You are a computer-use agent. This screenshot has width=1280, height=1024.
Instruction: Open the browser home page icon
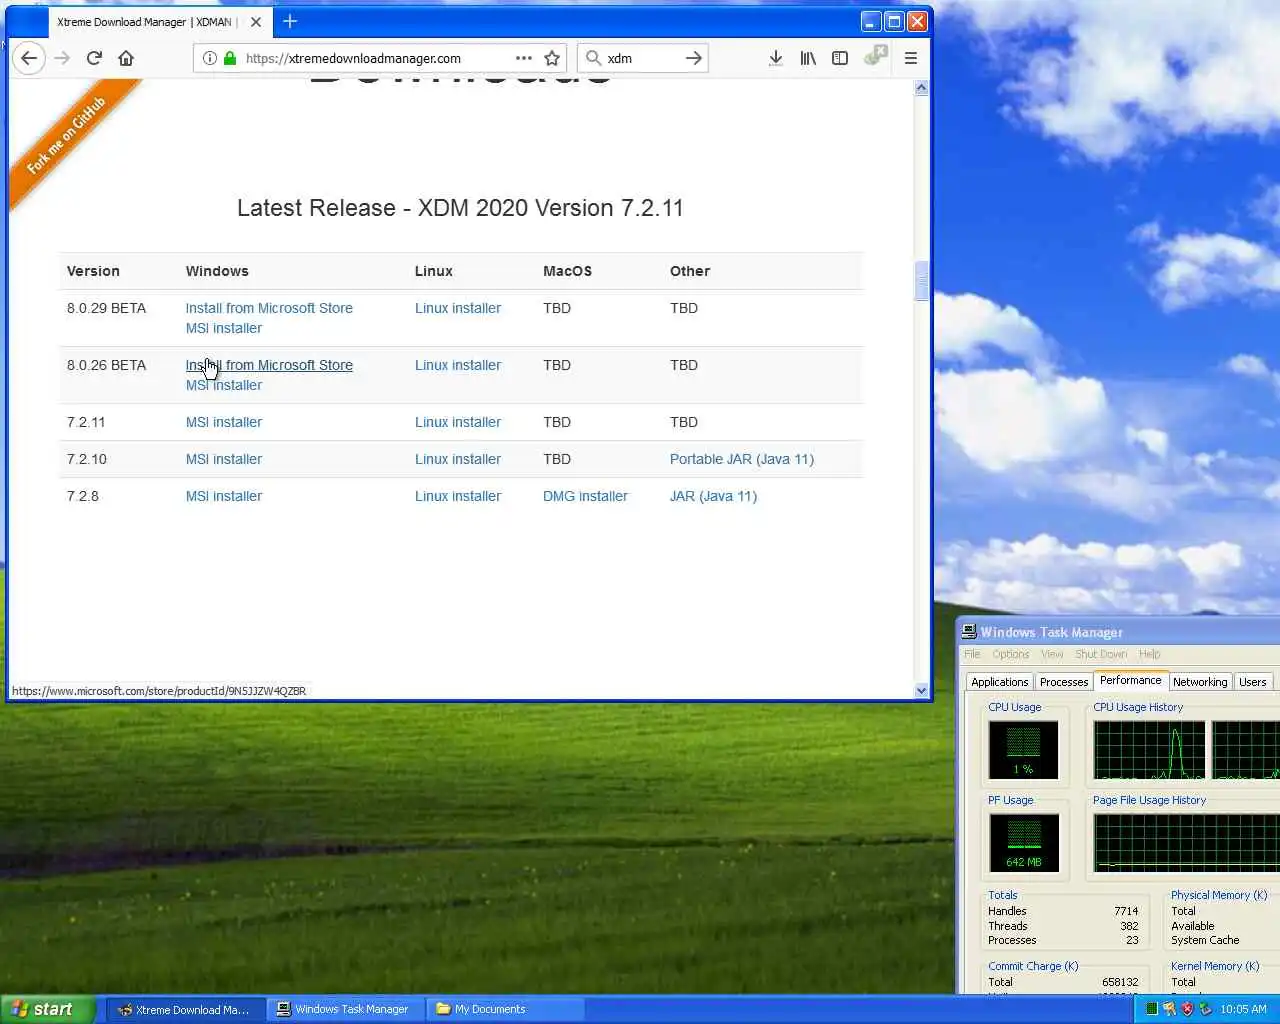click(126, 58)
